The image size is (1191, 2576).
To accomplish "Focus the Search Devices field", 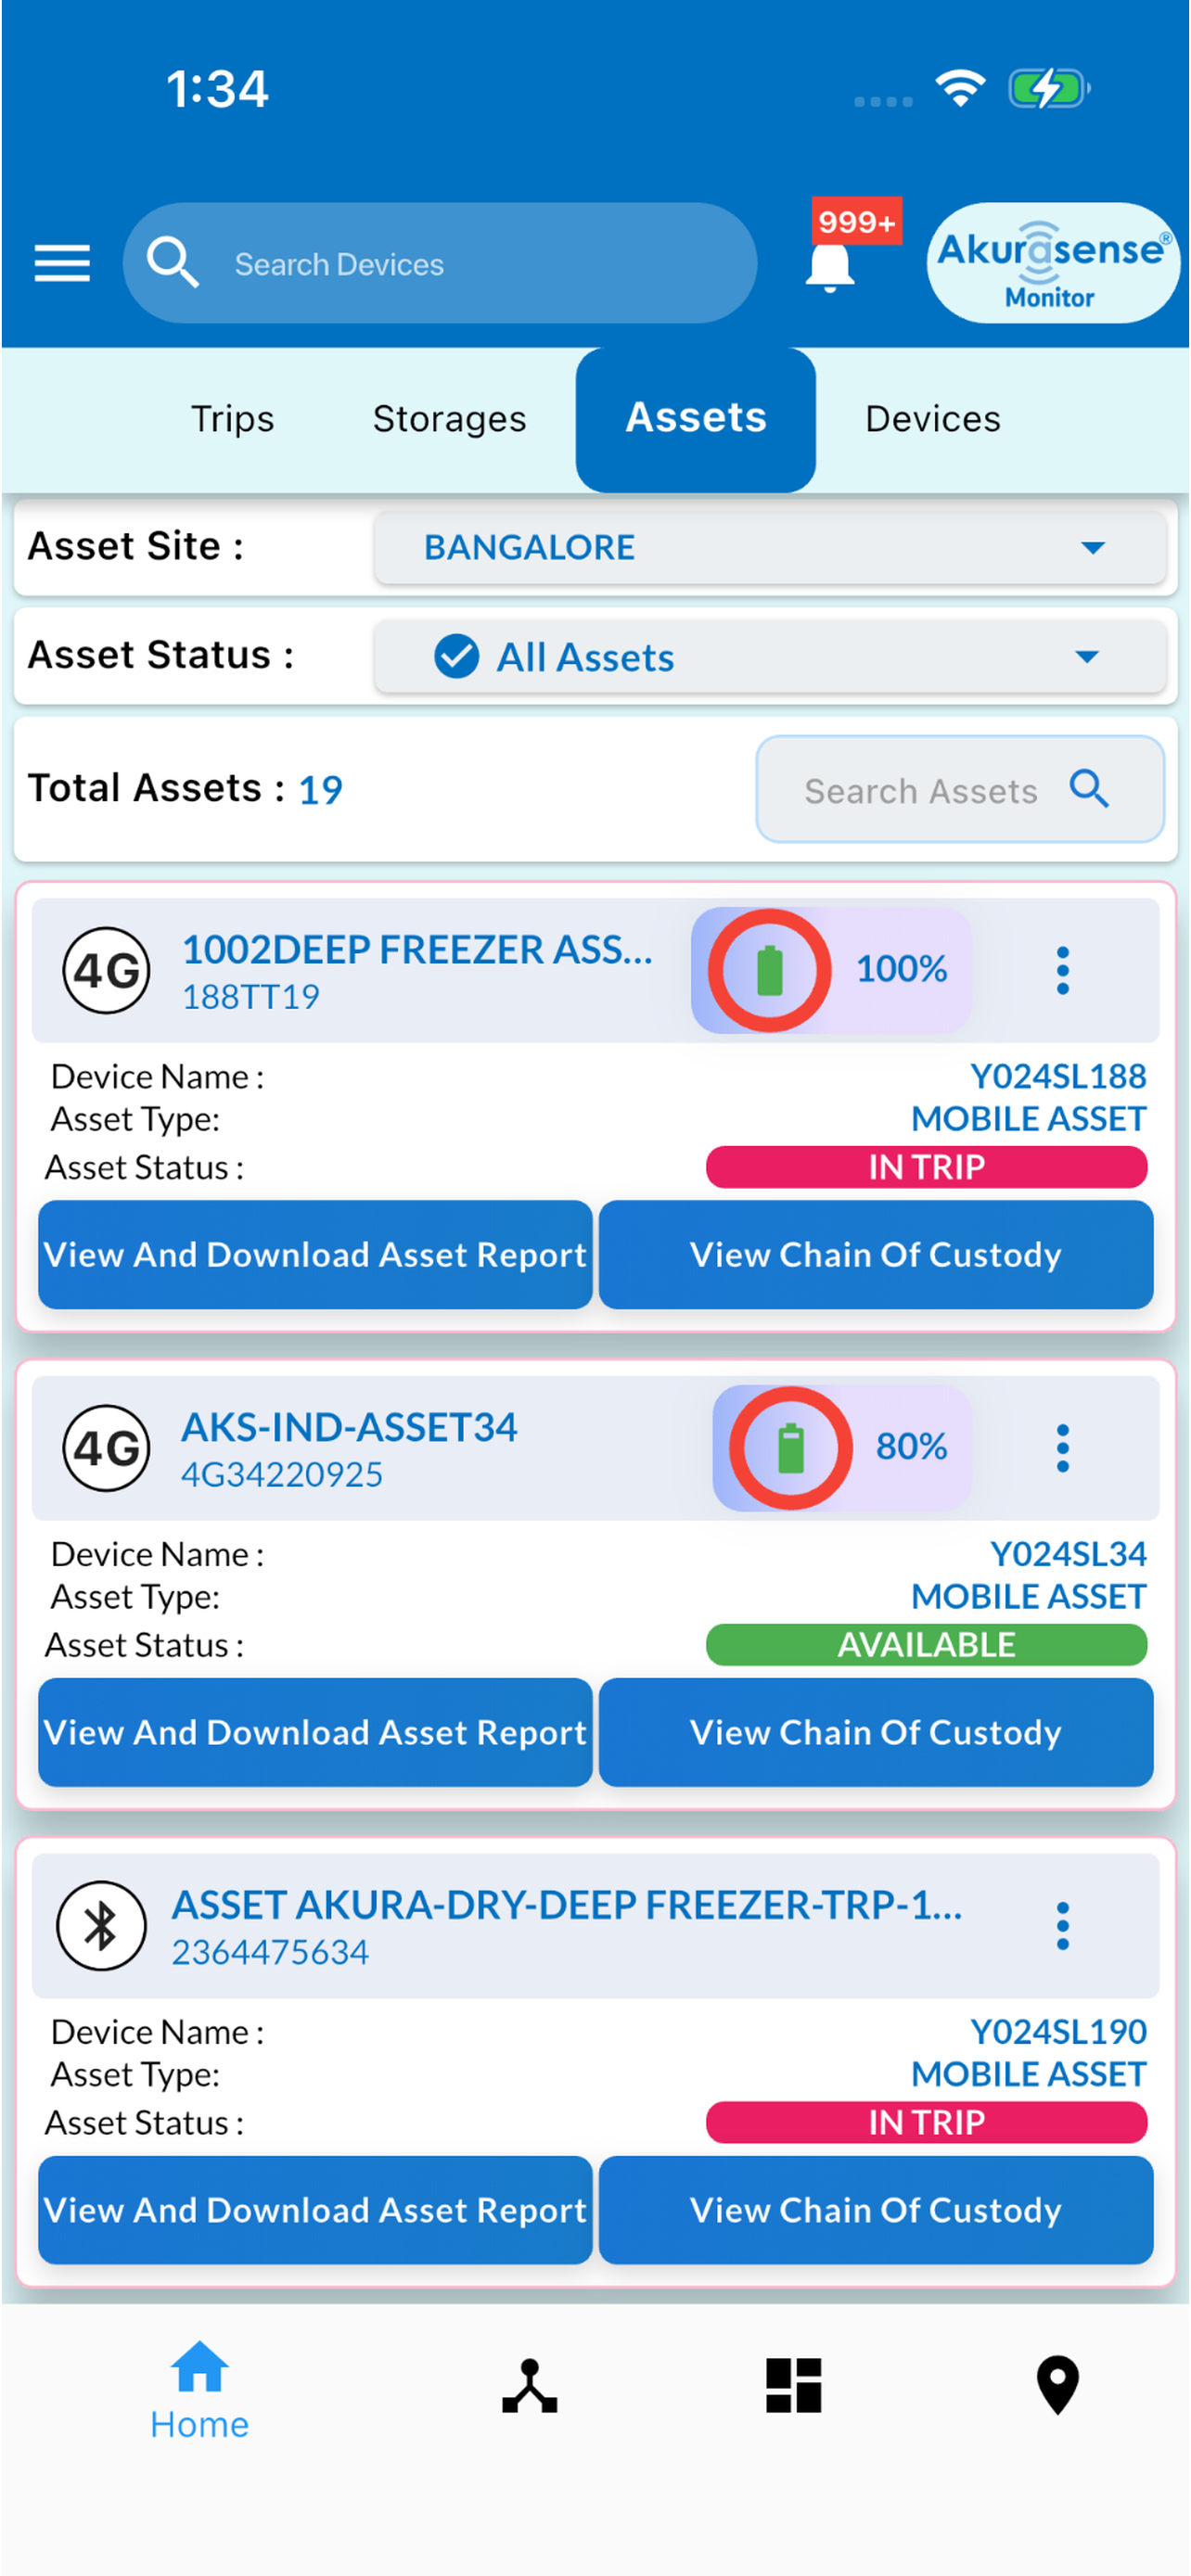I will point(440,263).
